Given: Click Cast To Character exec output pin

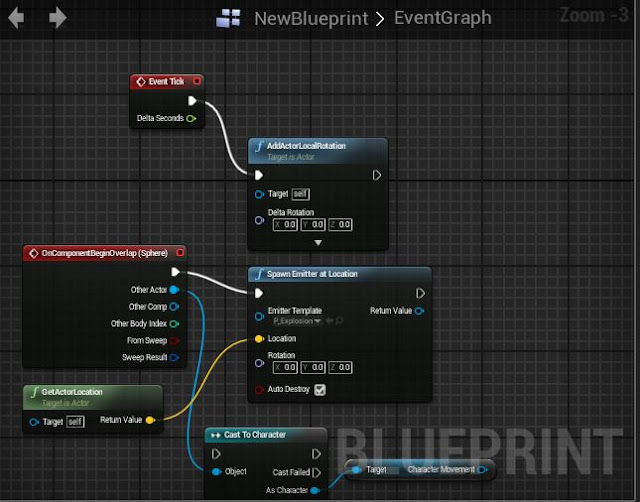Looking at the screenshot, I should click(x=316, y=454).
